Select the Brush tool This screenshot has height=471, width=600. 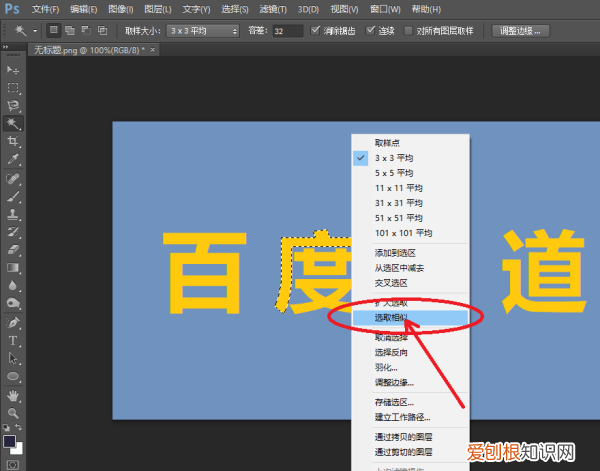coord(13,197)
